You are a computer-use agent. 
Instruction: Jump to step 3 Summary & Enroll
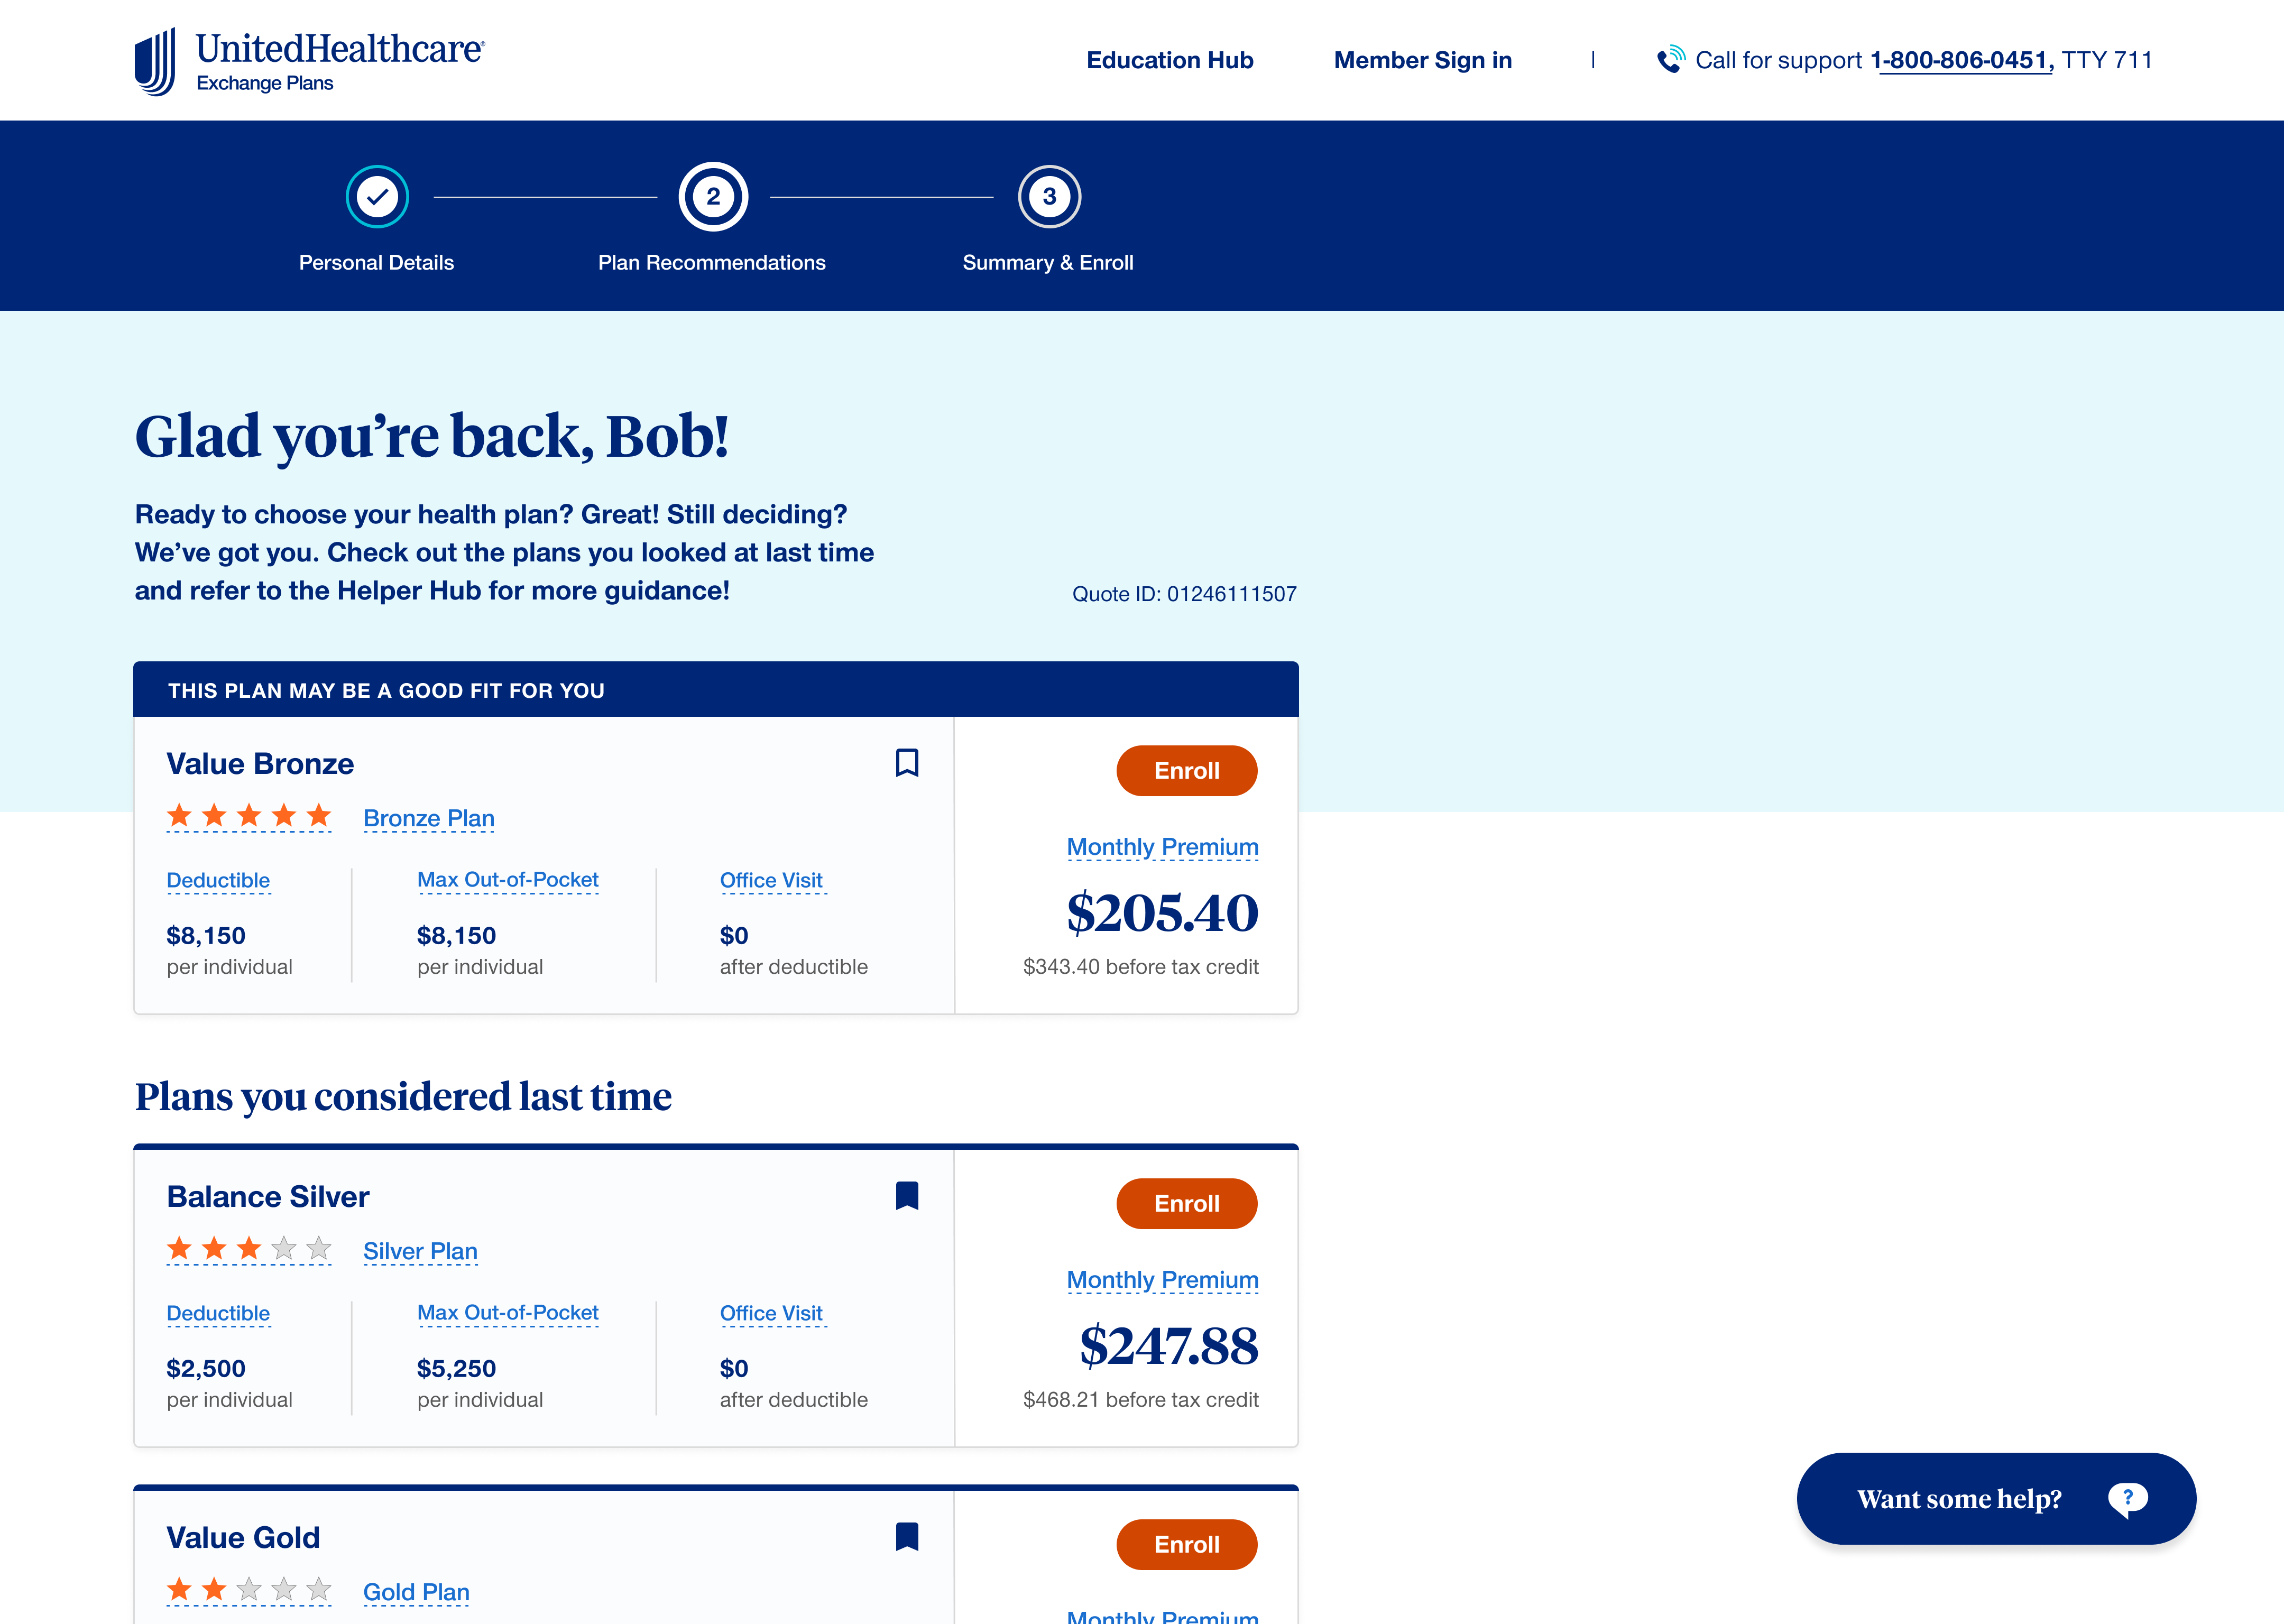click(x=1049, y=197)
